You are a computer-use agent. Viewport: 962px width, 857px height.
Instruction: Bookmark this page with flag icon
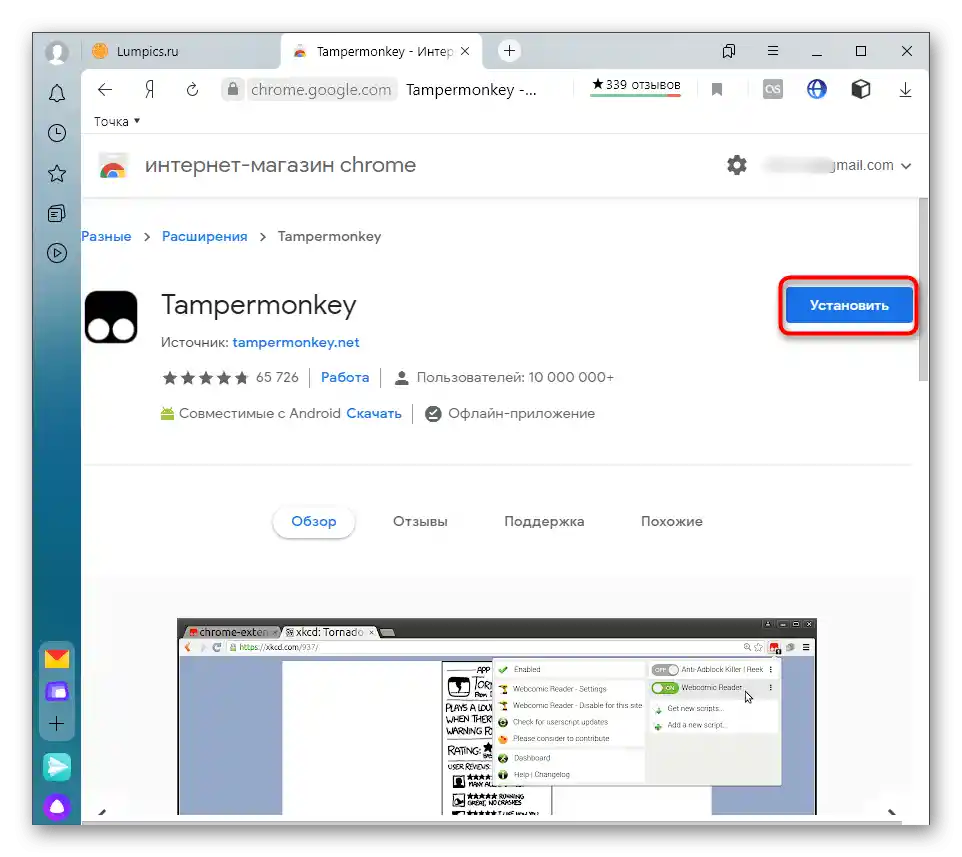[717, 90]
